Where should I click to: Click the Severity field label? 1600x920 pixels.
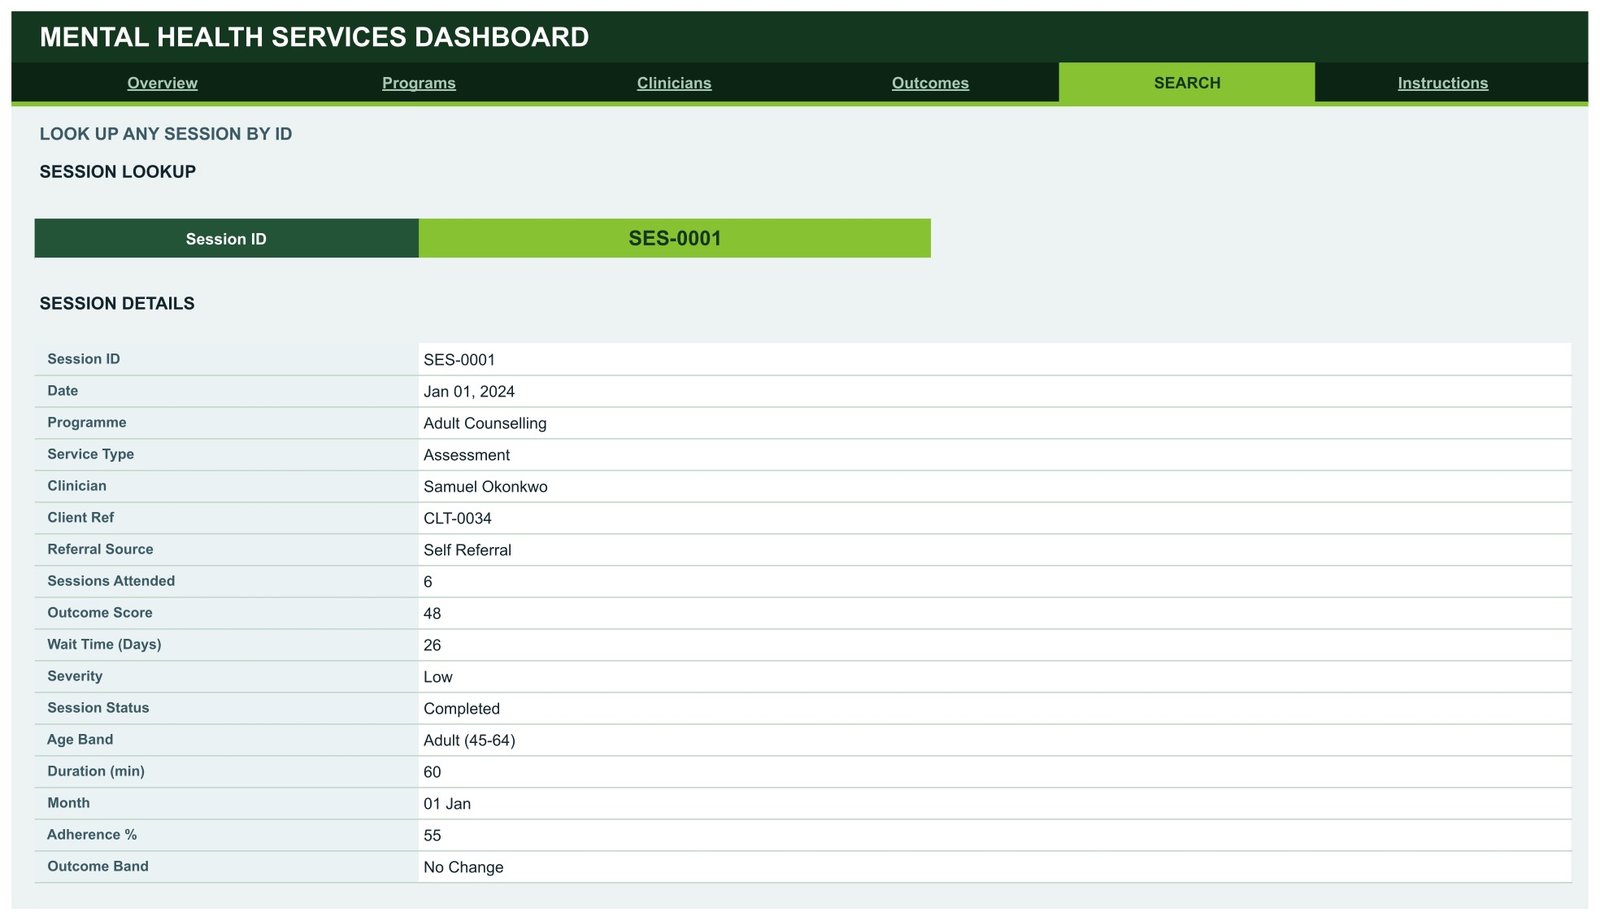75,676
